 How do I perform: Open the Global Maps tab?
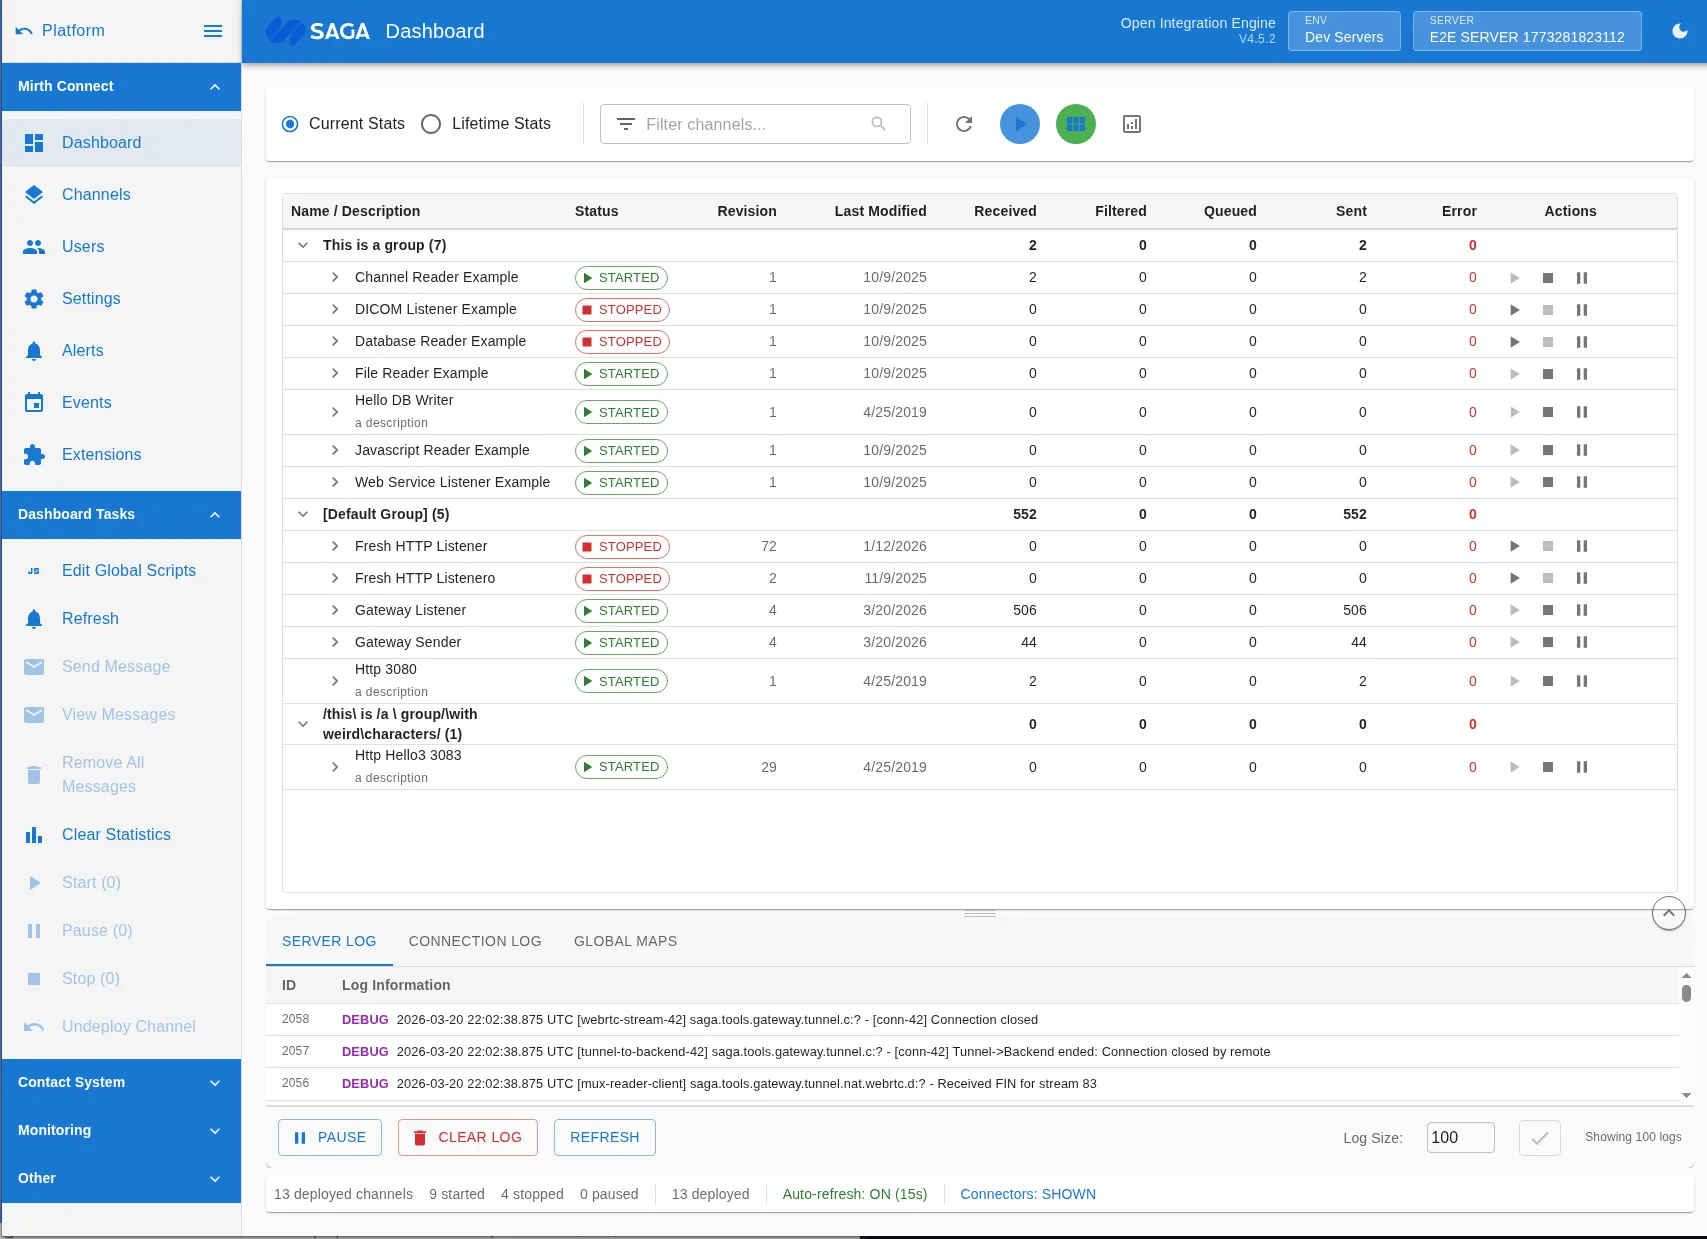tap(625, 941)
